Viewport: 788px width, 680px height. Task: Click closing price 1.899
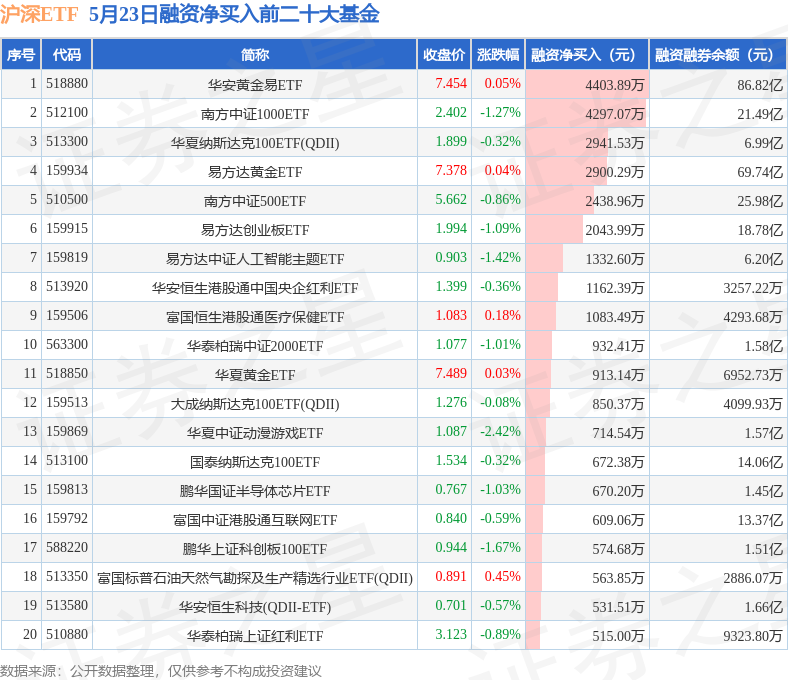point(451,142)
